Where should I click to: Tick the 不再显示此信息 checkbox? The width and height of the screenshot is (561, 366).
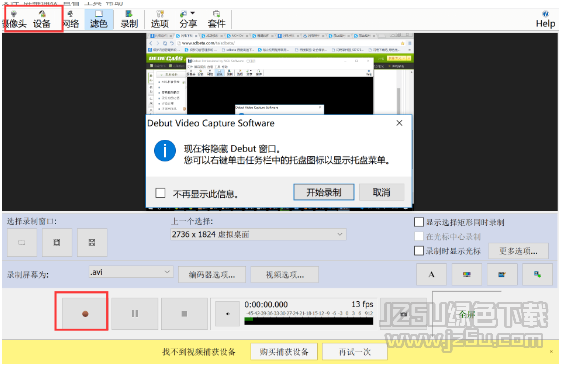coord(160,193)
